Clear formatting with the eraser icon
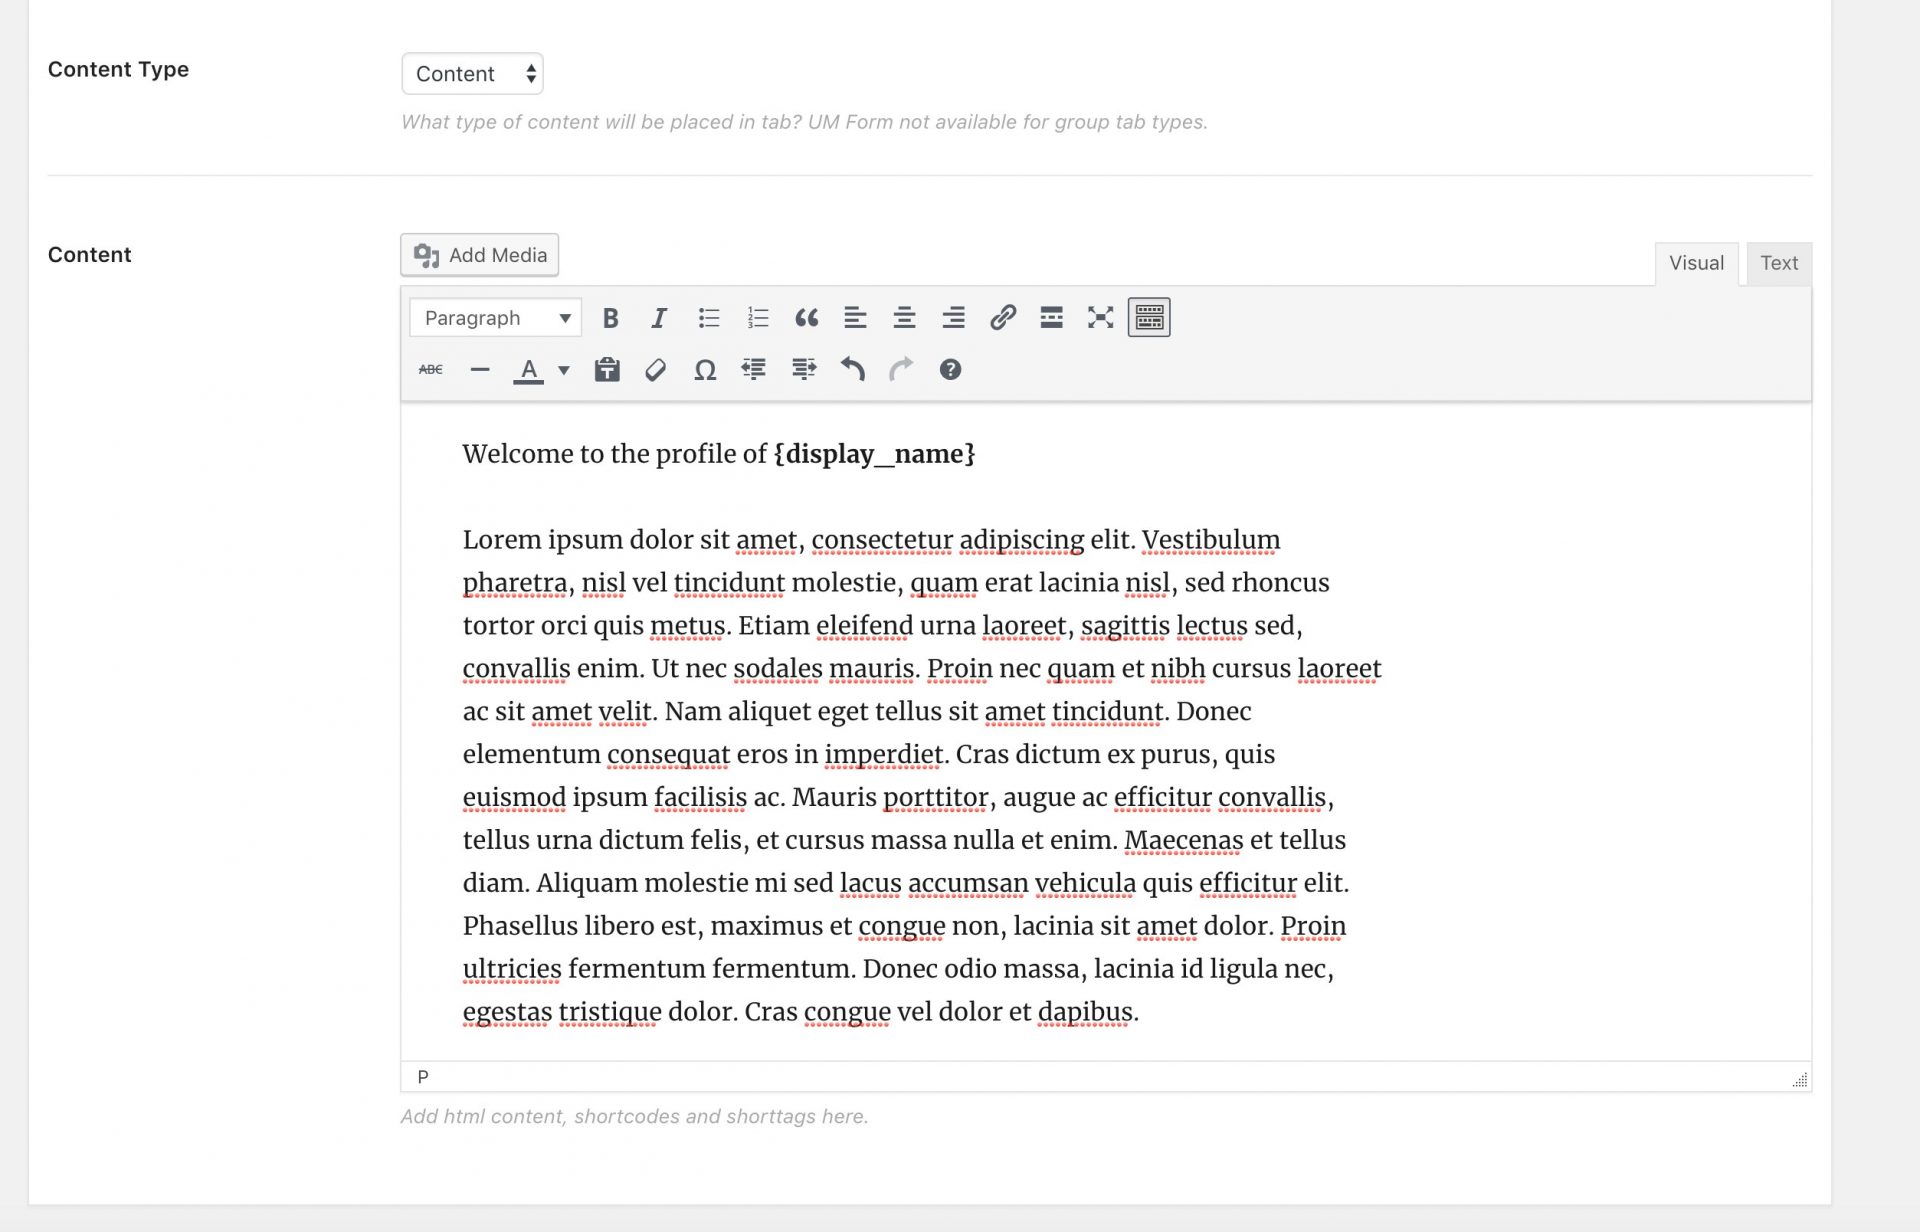 pos(656,370)
